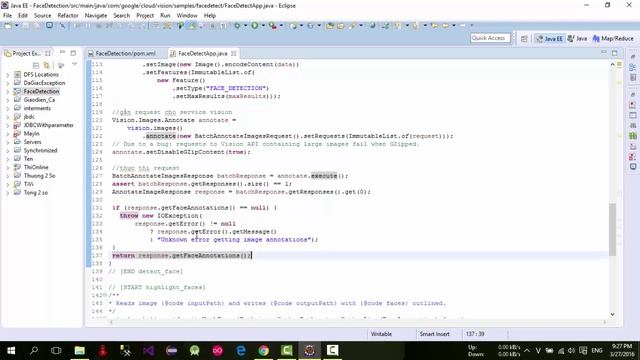640x360 pixels.
Task: Open the File menu
Action: 7,16
